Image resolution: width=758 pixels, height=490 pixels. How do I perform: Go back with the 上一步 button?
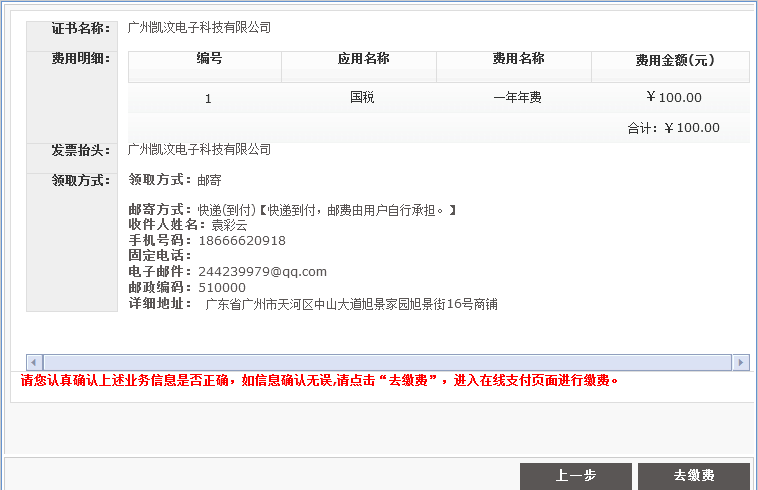576,476
